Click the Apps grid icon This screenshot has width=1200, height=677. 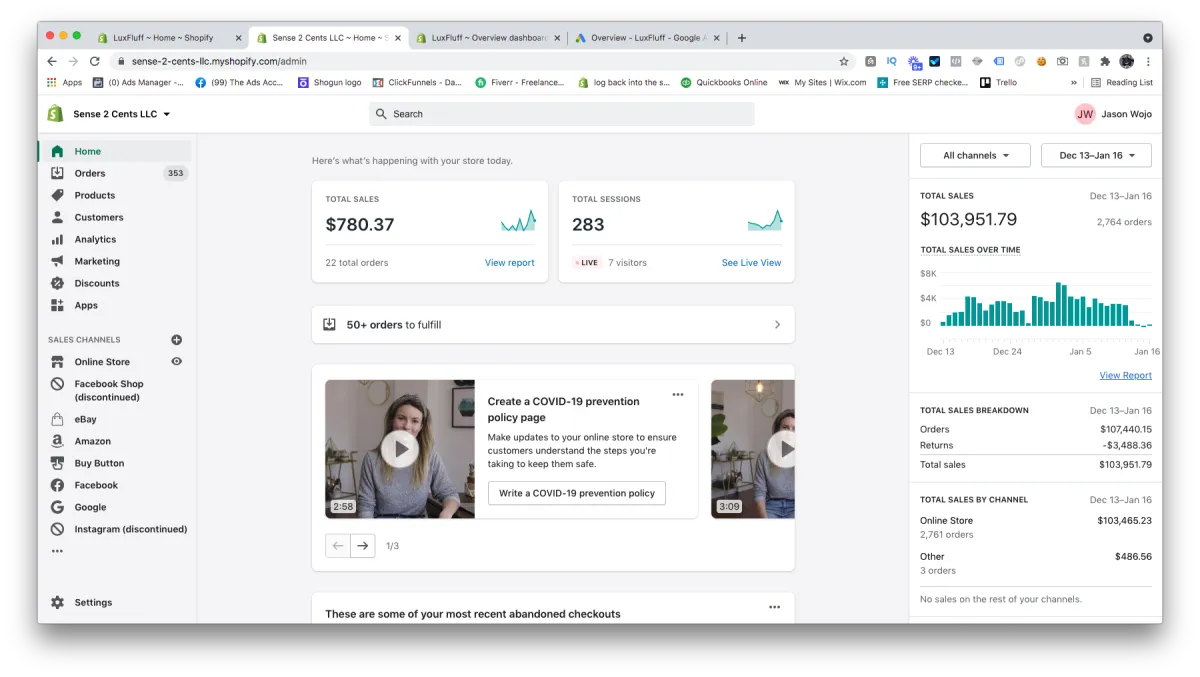57,305
